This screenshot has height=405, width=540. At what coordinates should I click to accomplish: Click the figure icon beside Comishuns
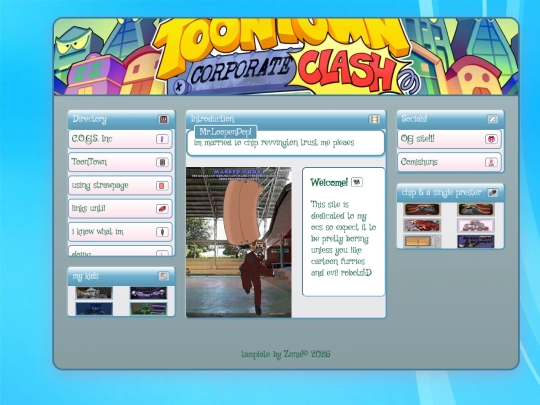[491, 162]
